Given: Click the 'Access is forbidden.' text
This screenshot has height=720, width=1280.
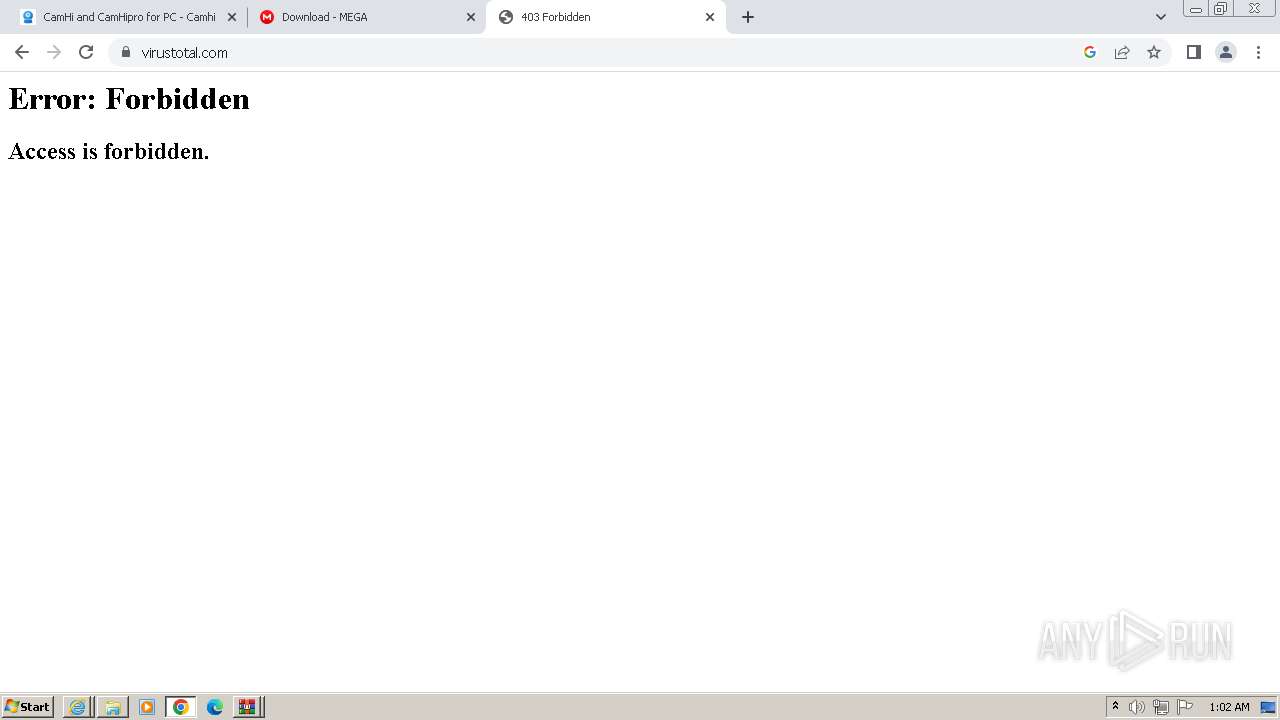Looking at the screenshot, I should pos(109,151).
